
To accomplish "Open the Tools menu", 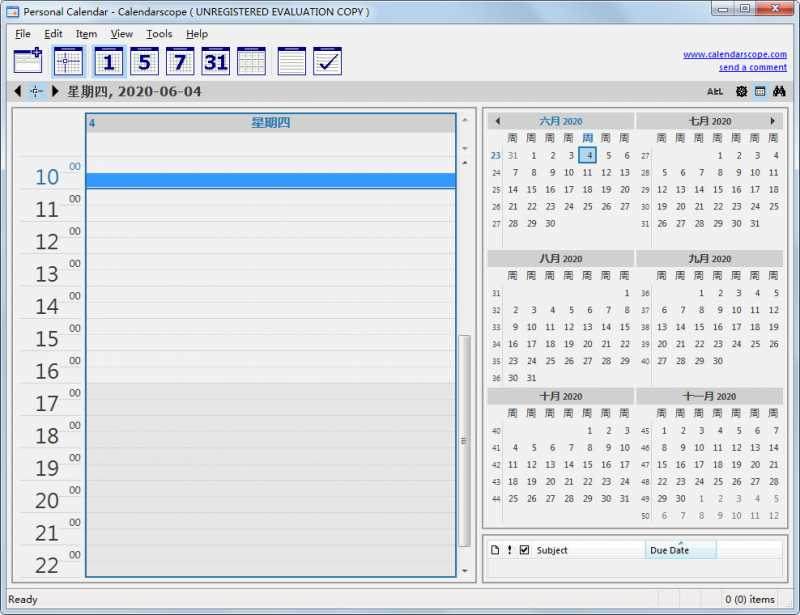I will click(x=158, y=33).
